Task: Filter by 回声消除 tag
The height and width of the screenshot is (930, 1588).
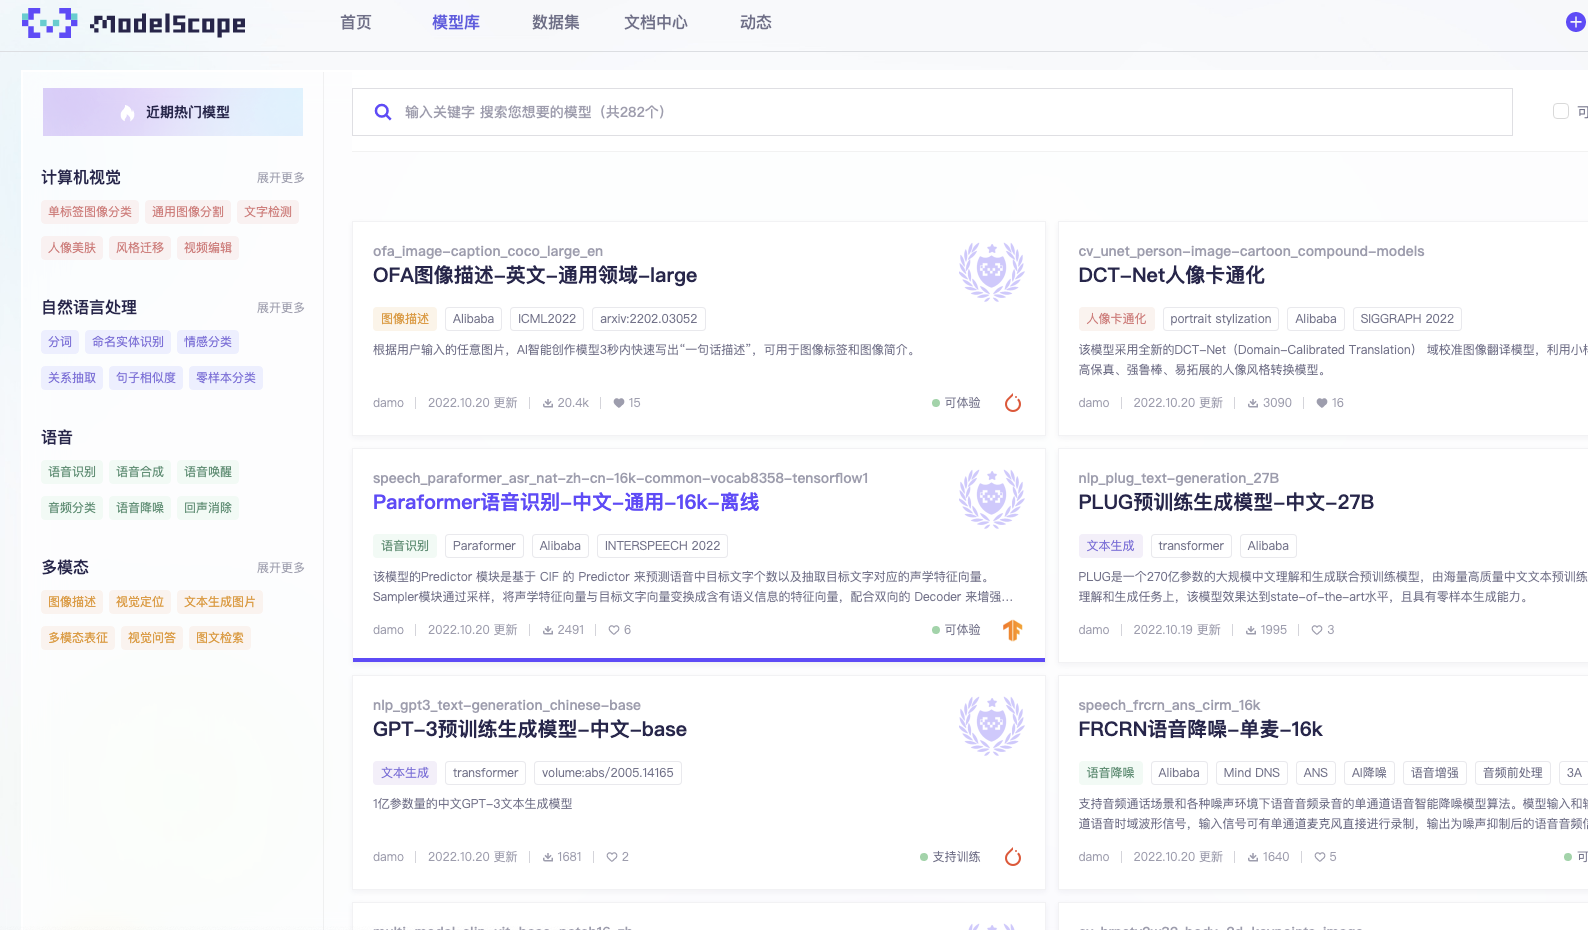Action: point(208,508)
